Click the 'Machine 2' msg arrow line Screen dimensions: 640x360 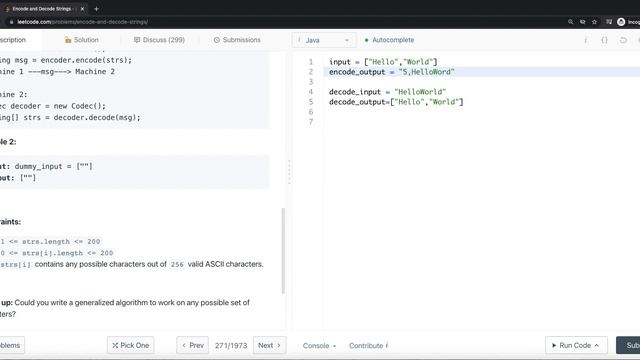[57, 71]
